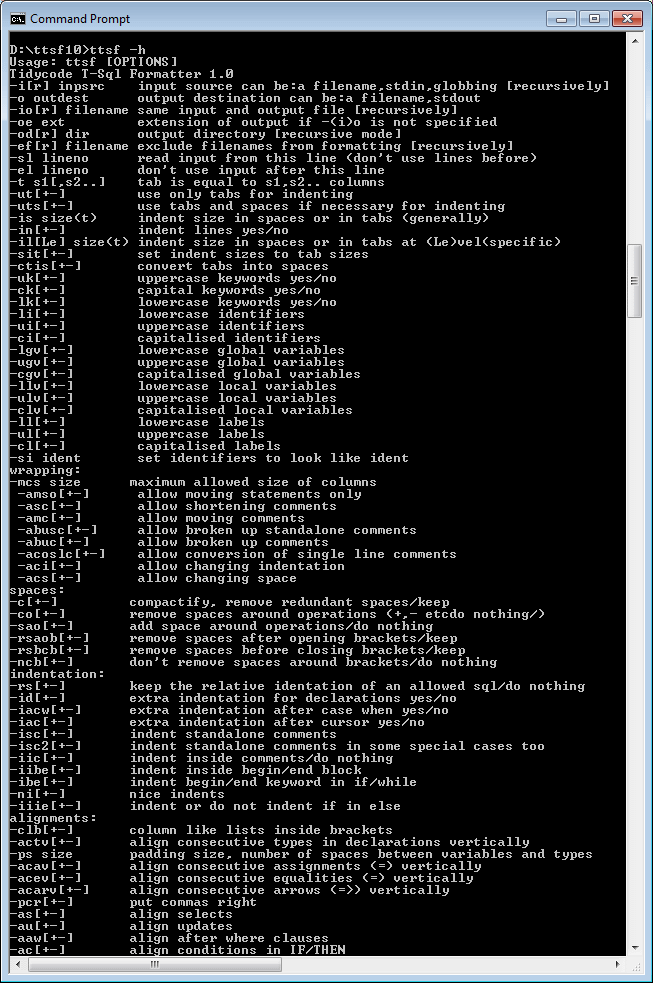Click vertical scrollbar track below the thumb
The image size is (653, 983).
pyautogui.click(x=635, y=627)
